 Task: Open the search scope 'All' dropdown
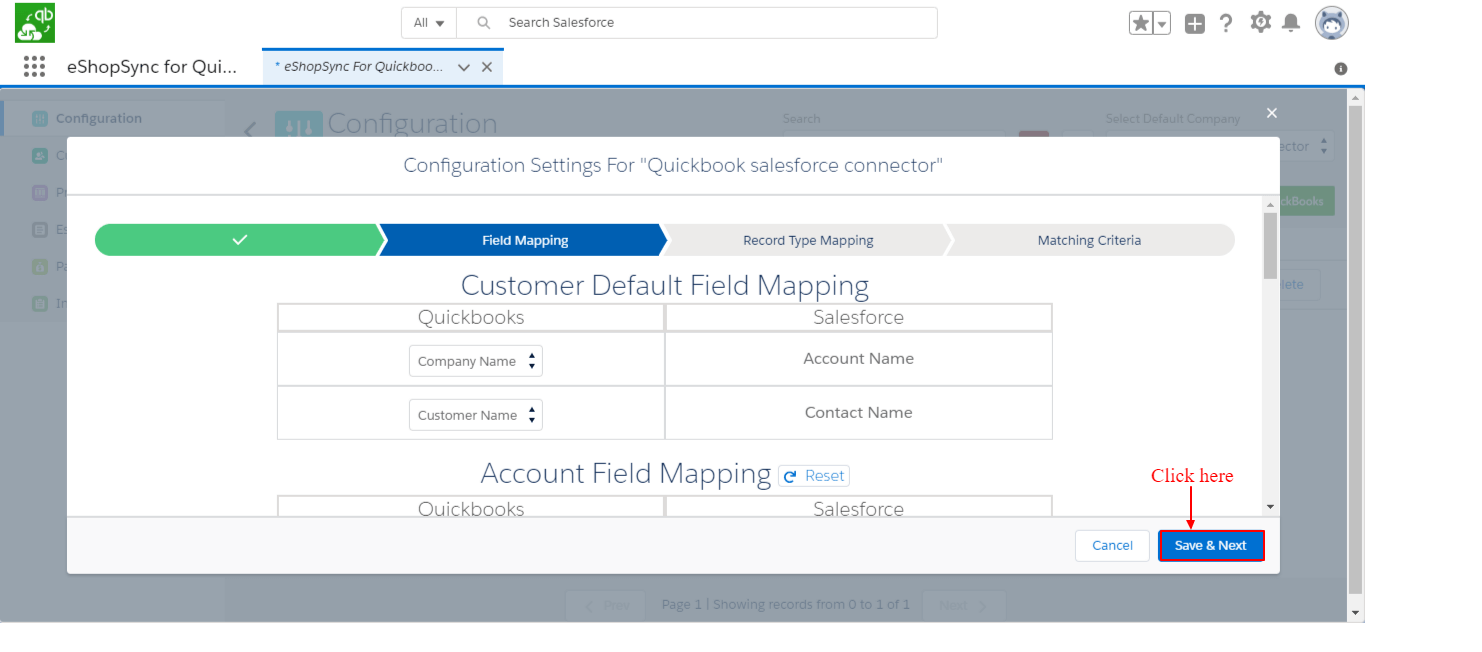click(x=429, y=23)
